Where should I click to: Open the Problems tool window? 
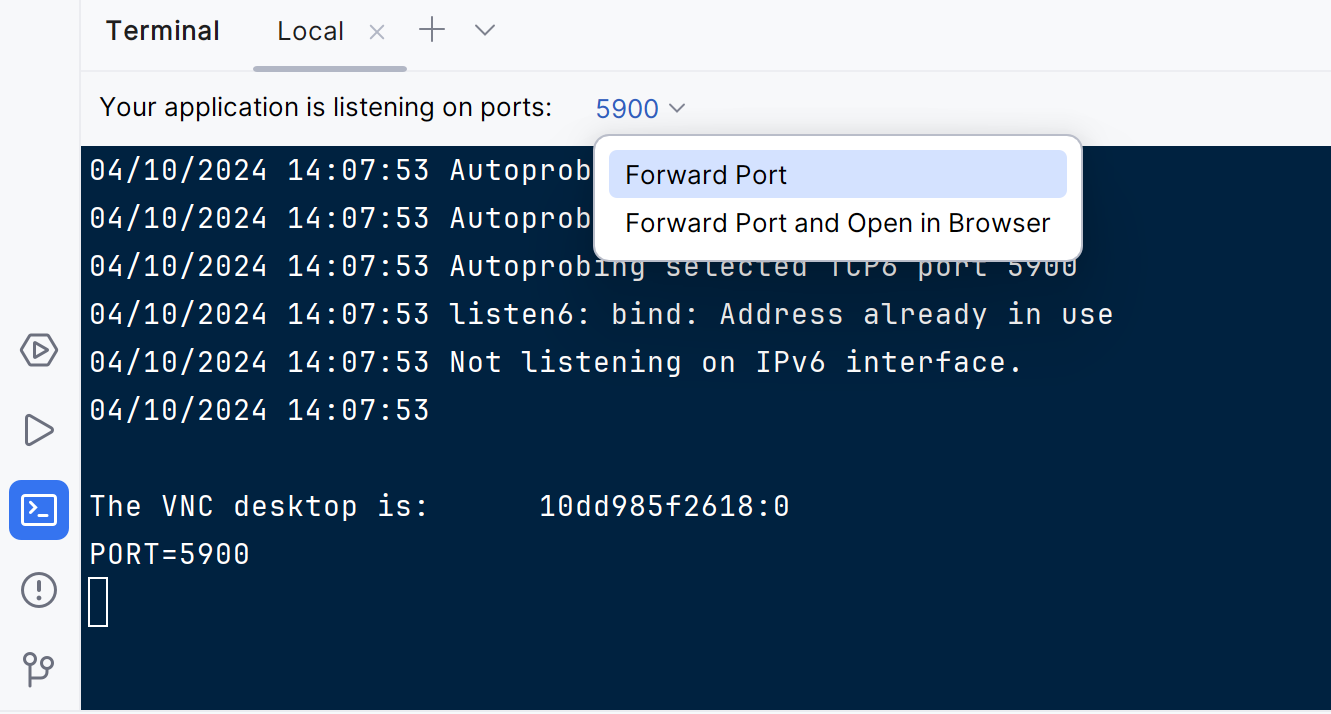pyautogui.click(x=38, y=590)
